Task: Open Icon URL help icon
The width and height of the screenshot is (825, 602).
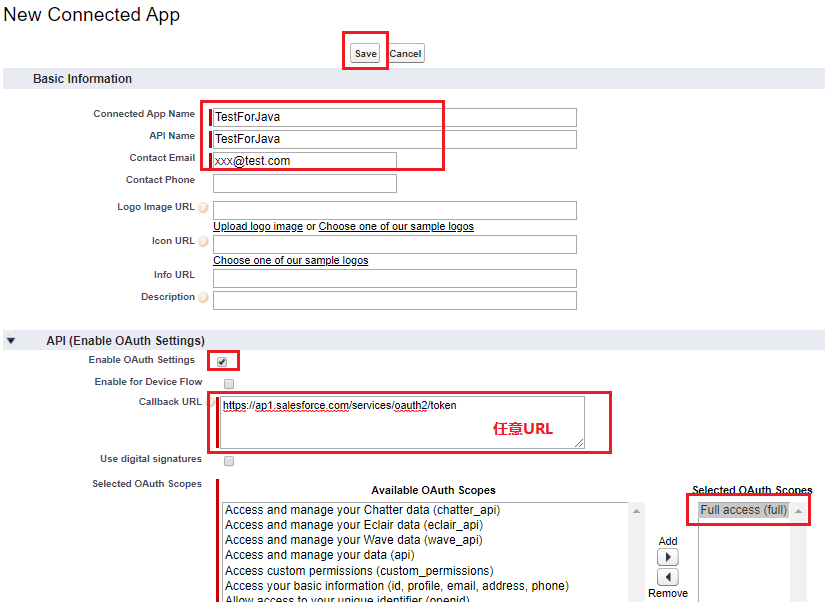Action: [x=203, y=242]
